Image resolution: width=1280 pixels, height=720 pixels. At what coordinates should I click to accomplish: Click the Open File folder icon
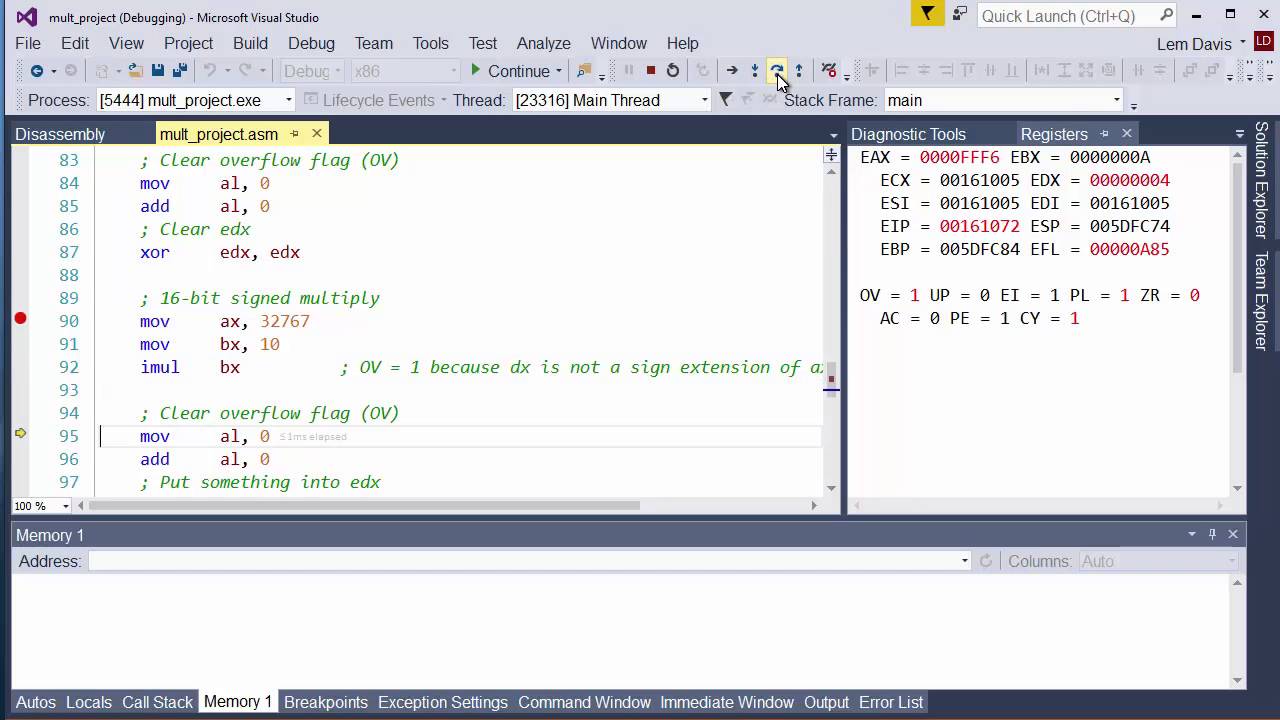tap(135, 71)
